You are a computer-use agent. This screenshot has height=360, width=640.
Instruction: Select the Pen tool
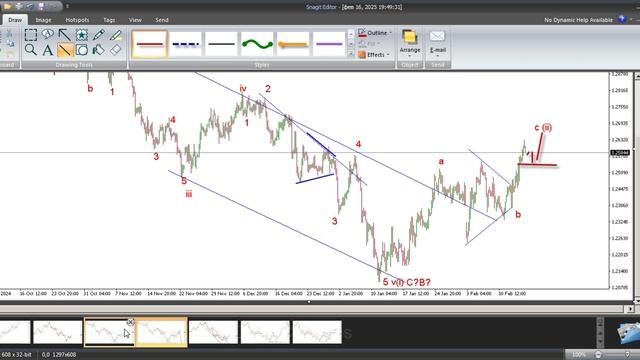point(99,35)
